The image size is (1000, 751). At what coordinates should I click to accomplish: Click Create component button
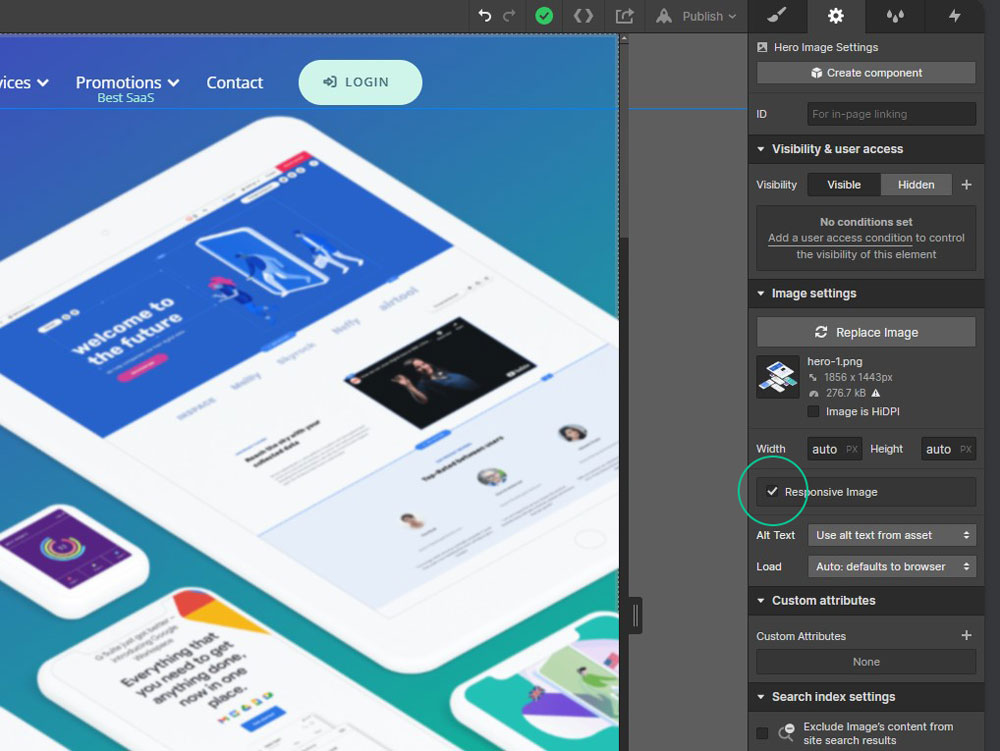click(x=866, y=73)
